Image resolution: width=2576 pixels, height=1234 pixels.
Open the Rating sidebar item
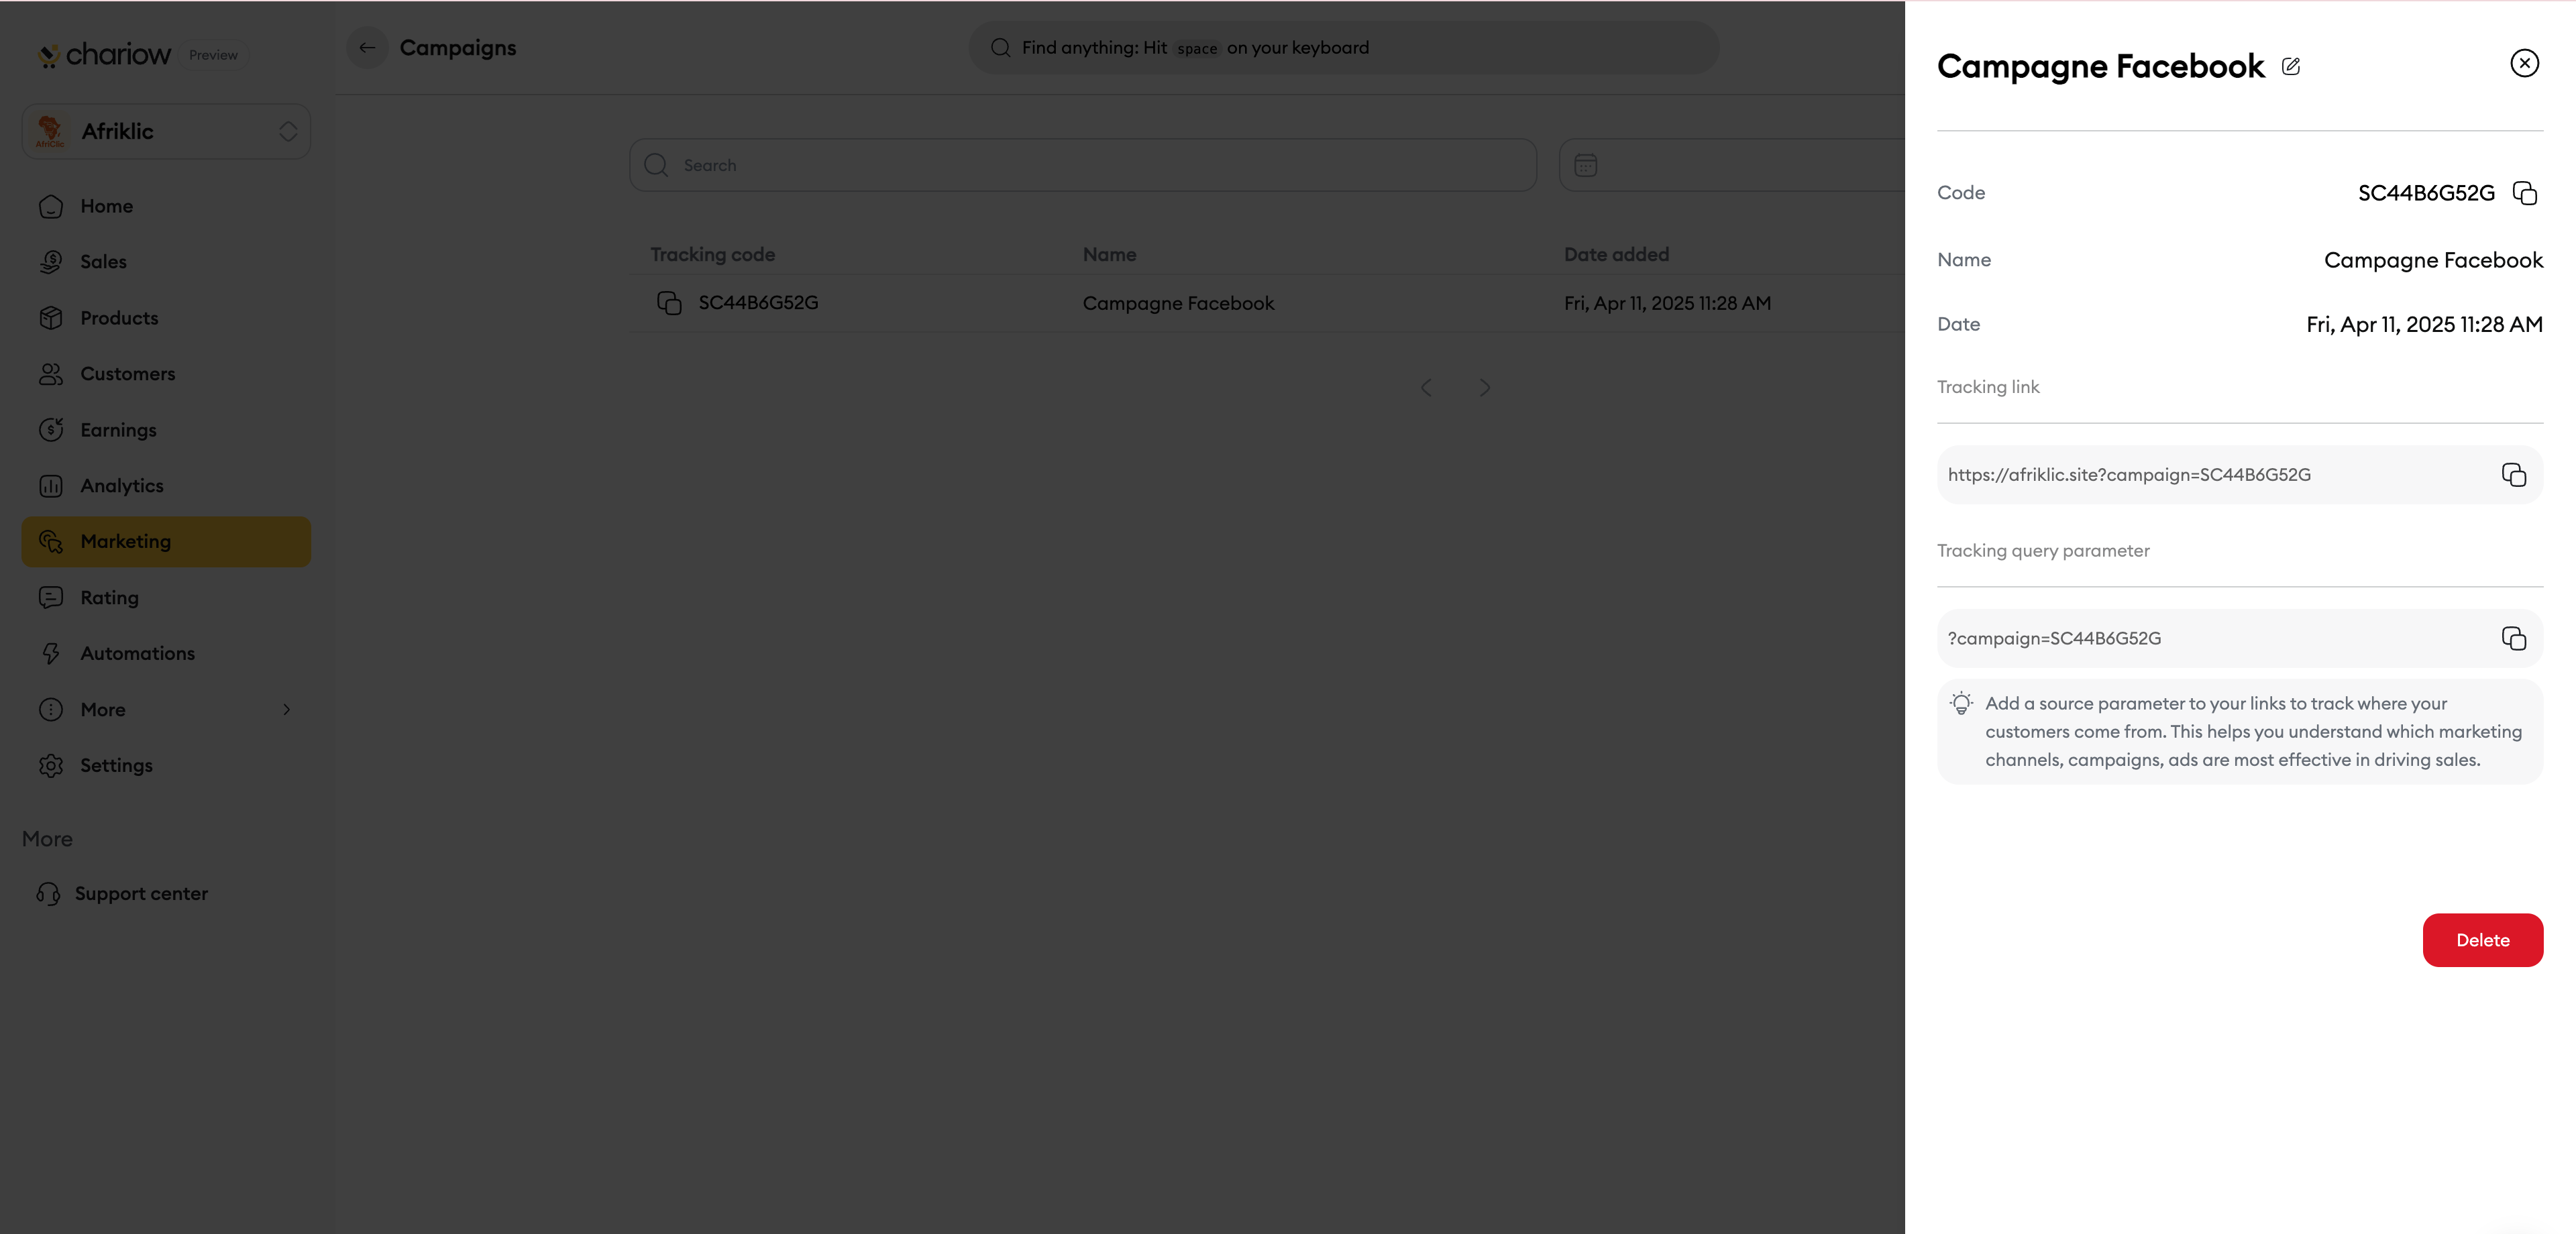166,598
